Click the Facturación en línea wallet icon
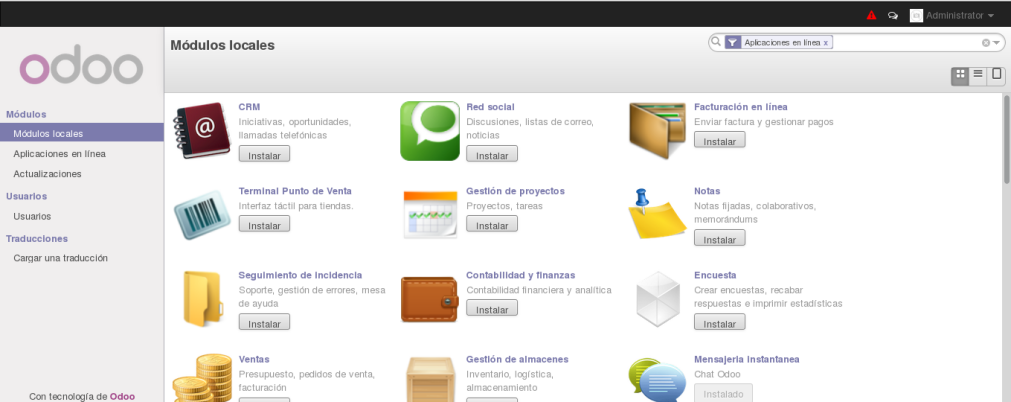This screenshot has width=1011, height=402. (x=657, y=130)
